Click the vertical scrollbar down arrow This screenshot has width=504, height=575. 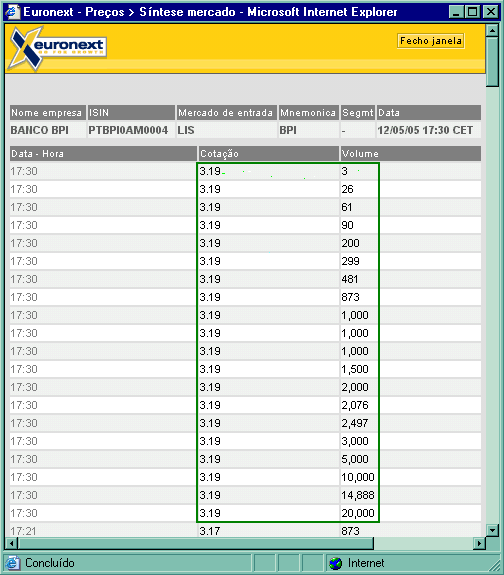(492, 530)
